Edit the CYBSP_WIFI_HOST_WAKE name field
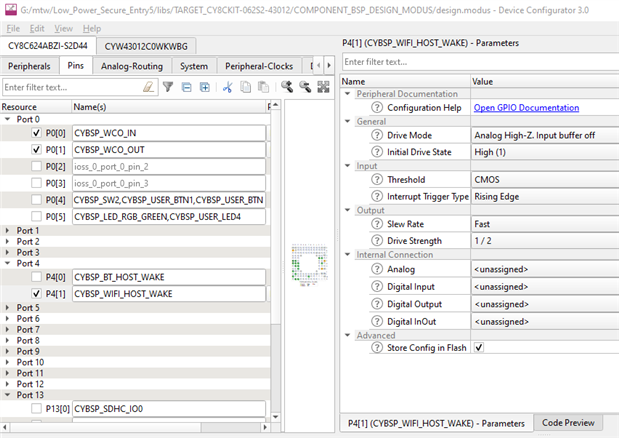The width and height of the screenshot is (619, 438). [x=169, y=293]
